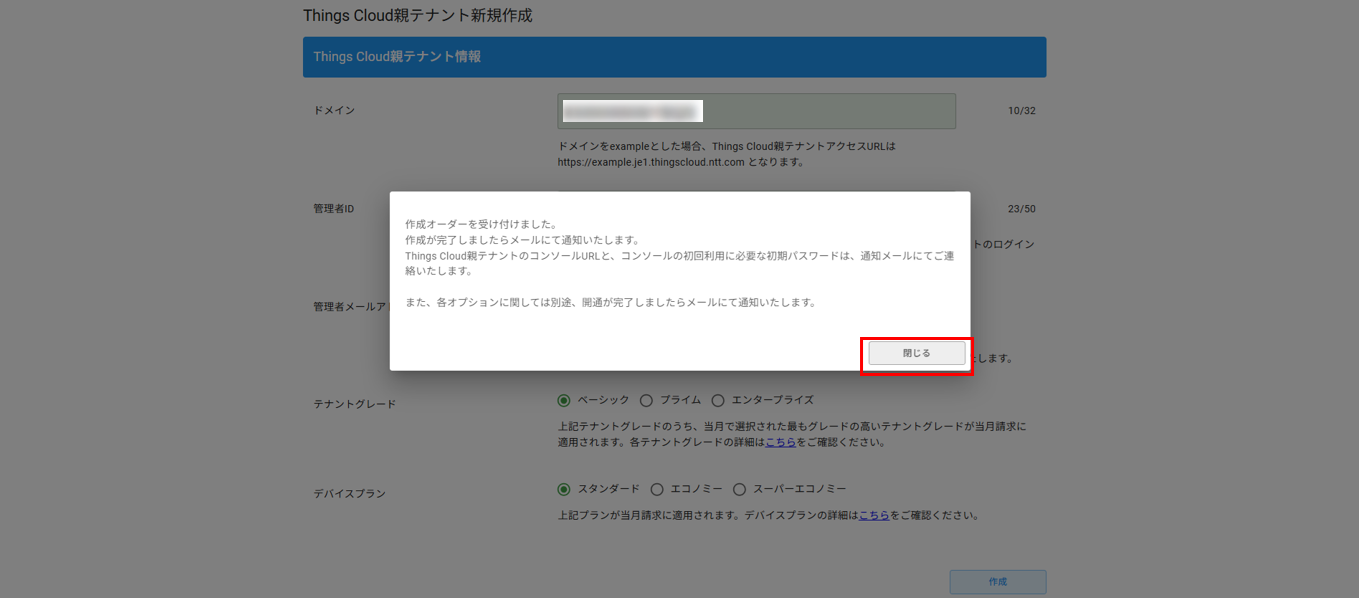
Task: Open the こちら link for tenant grade details
Action: [x=781, y=442]
